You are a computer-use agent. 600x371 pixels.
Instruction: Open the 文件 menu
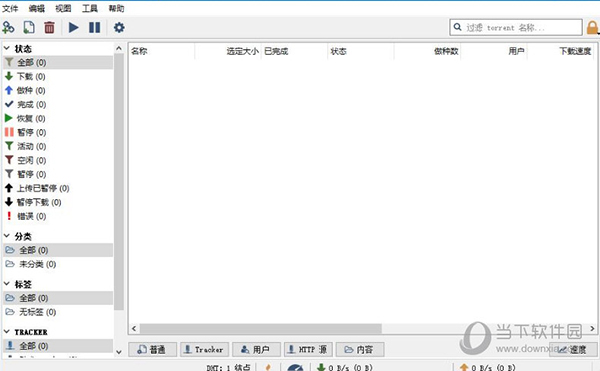pyautogui.click(x=10, y=8)
